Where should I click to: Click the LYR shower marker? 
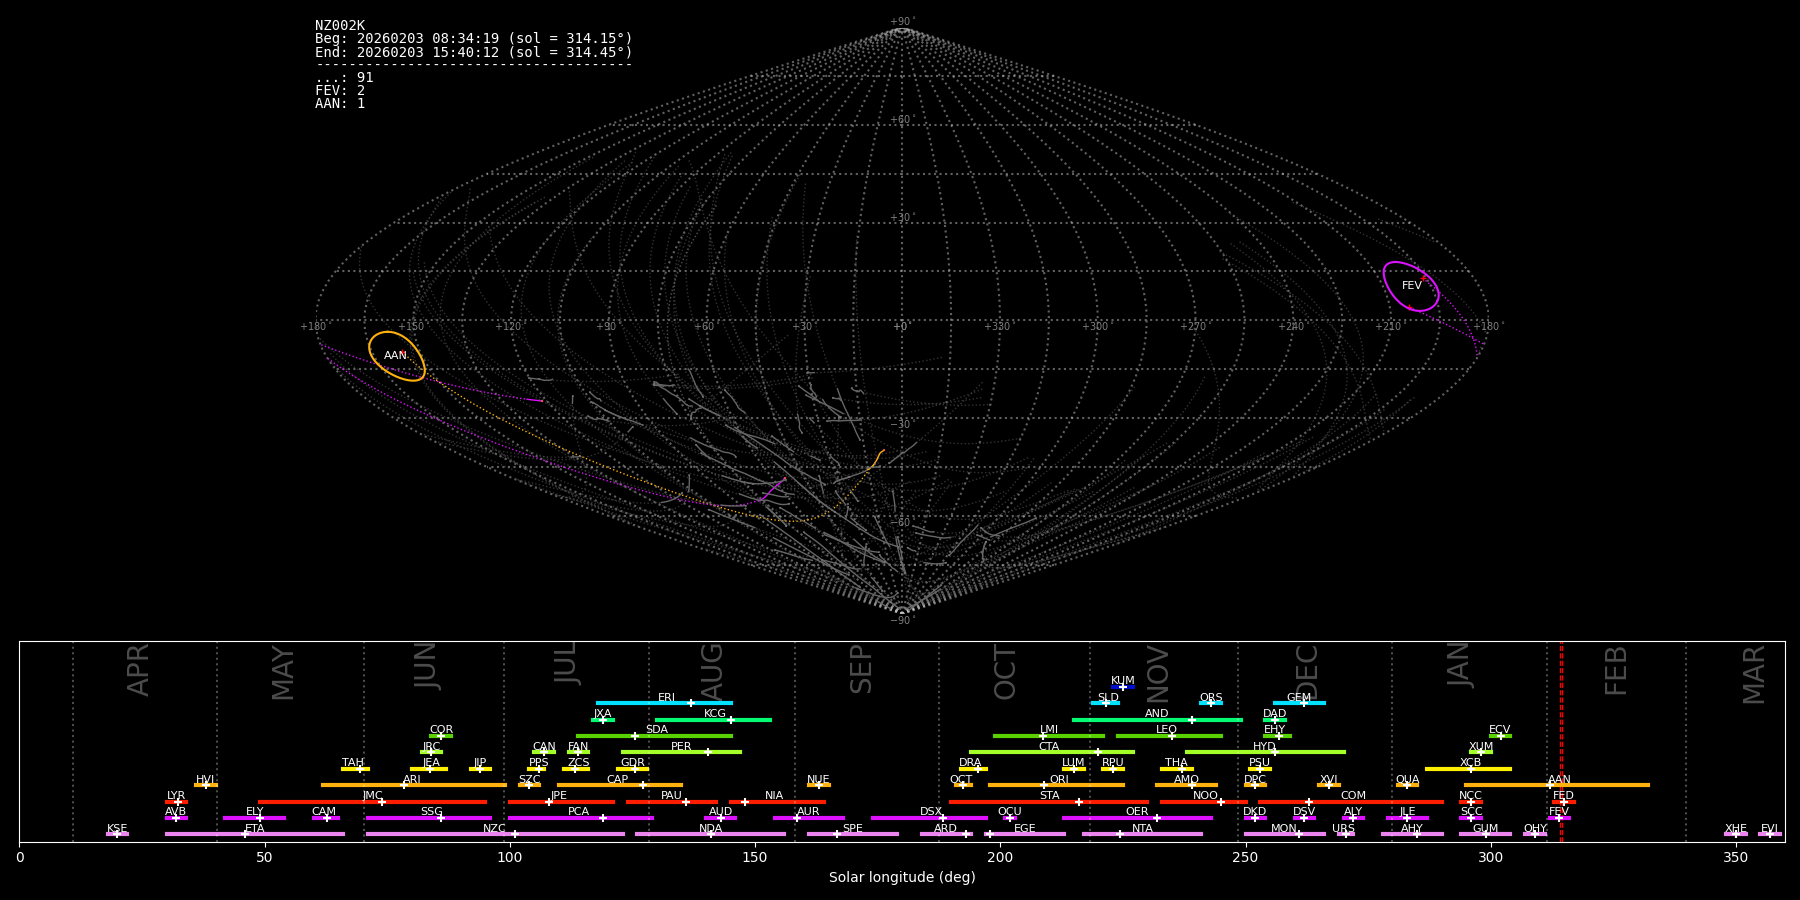pos(176,801)
